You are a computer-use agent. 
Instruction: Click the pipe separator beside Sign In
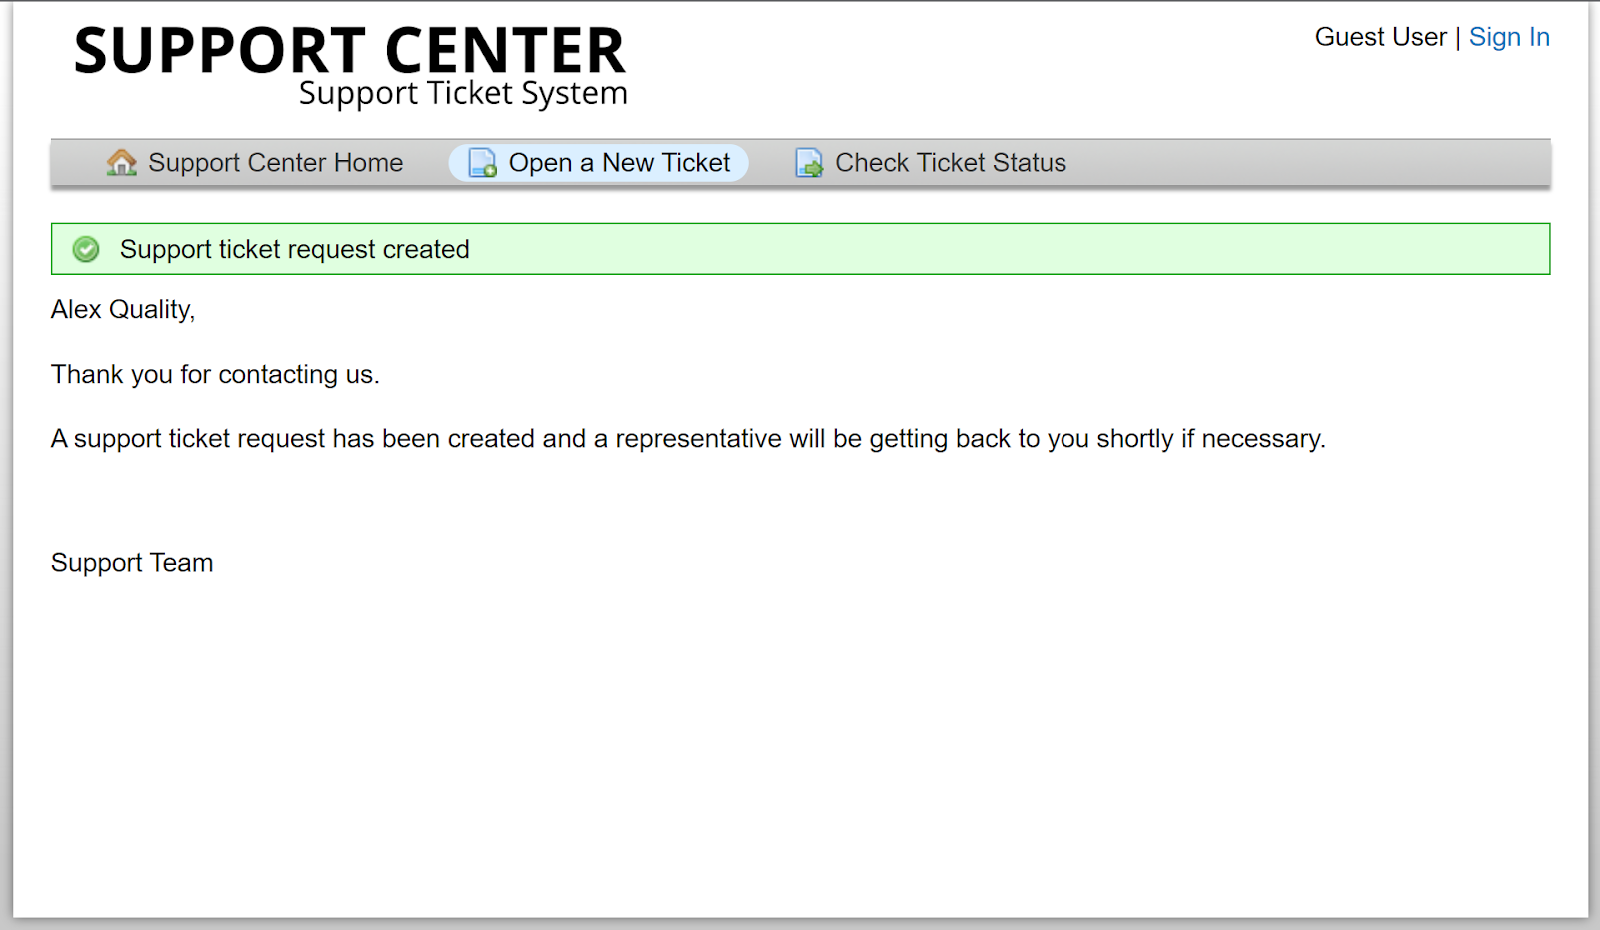click(1458, 37)
